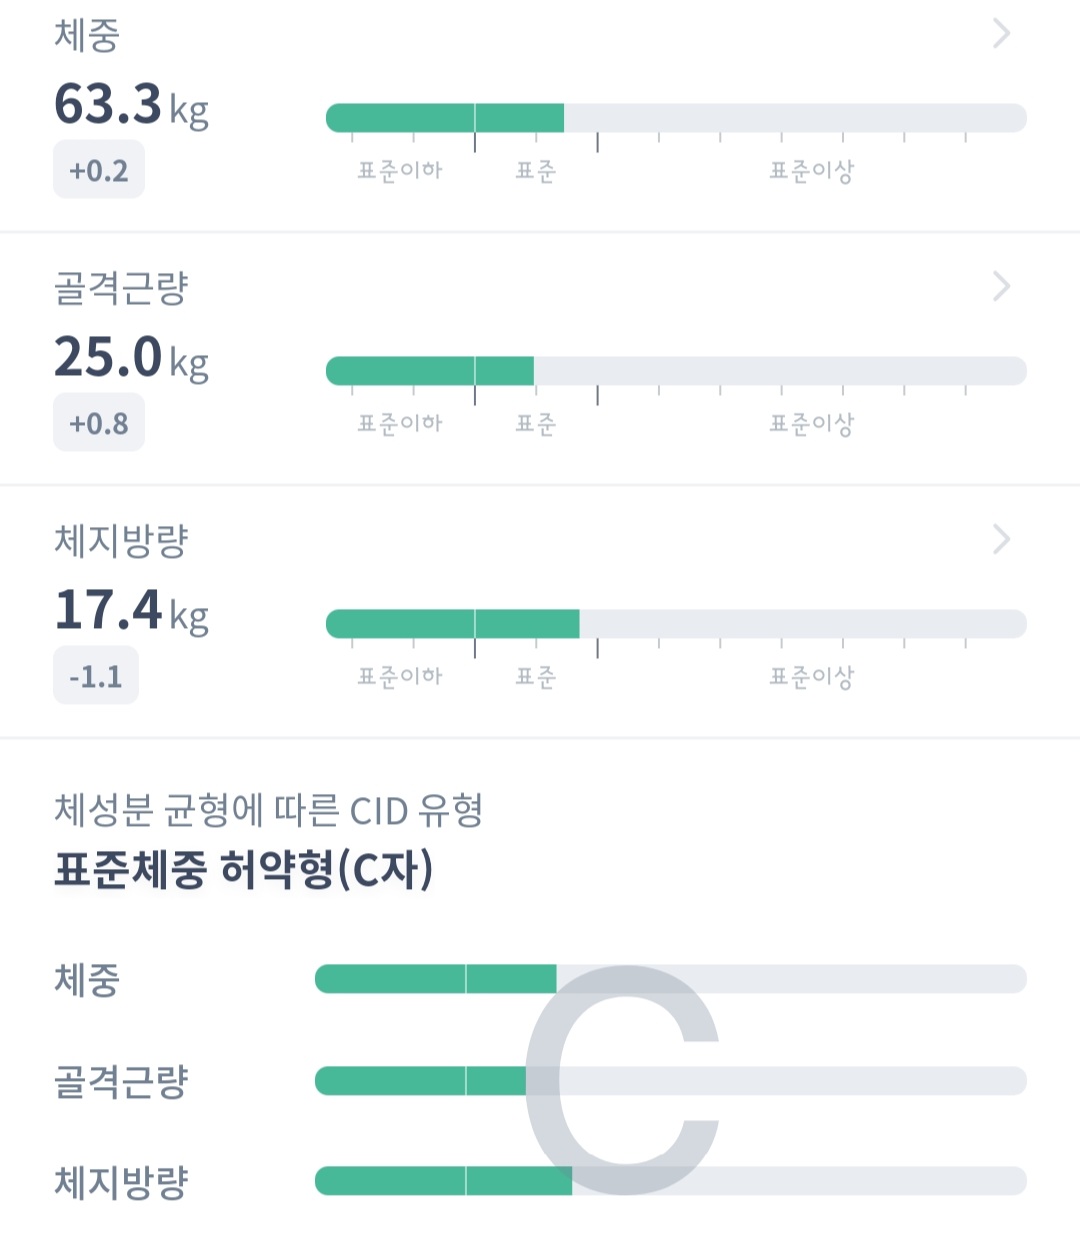Screen dimensions: 1080x1237
Task: Select the -1.1 body fat change badge
Action: (x=96, y=676)
